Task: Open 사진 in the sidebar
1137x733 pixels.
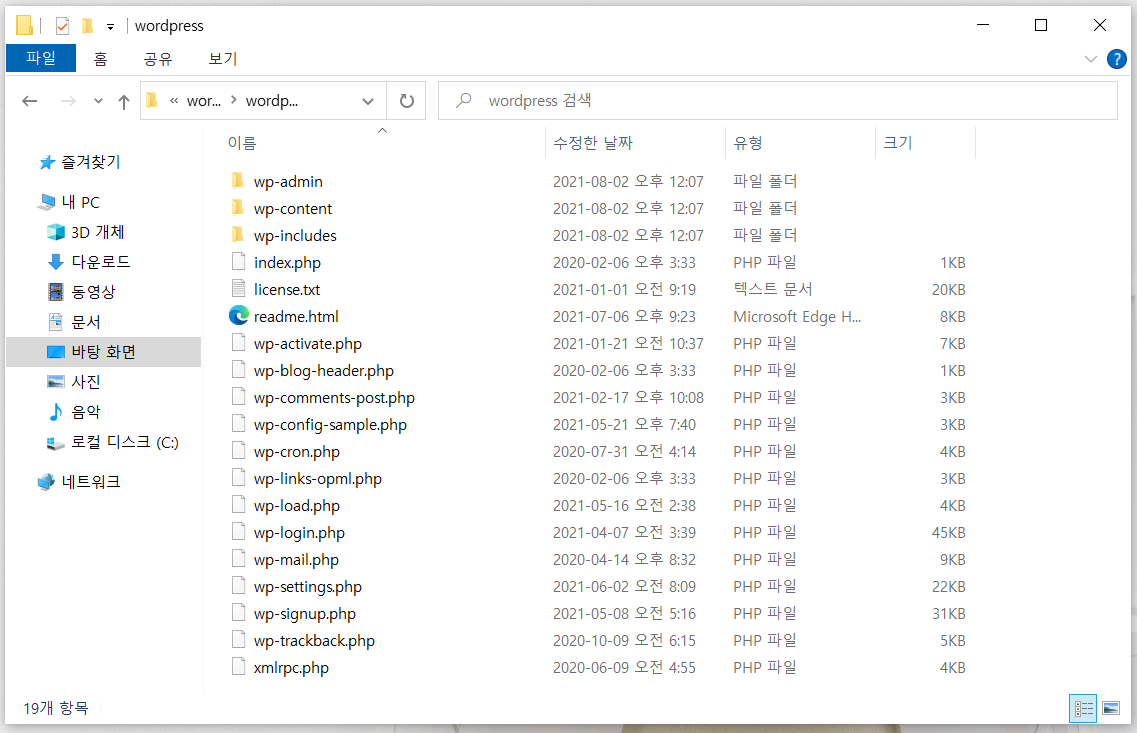Action: pos(86,381)
